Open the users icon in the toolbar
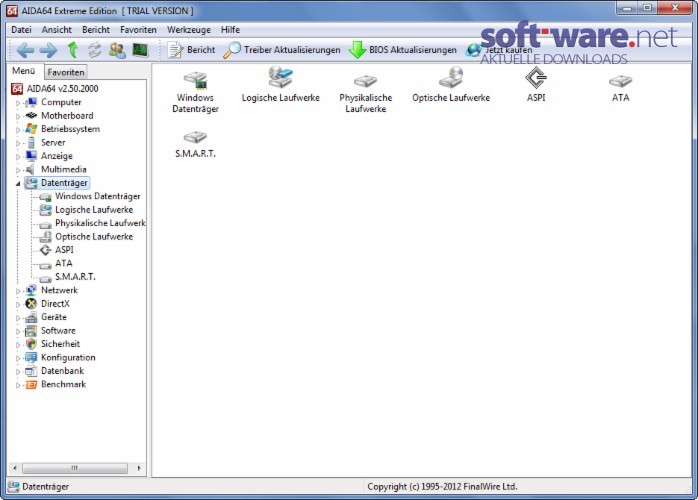This screenshot has height=500, width=698. (x=117, y=50)
